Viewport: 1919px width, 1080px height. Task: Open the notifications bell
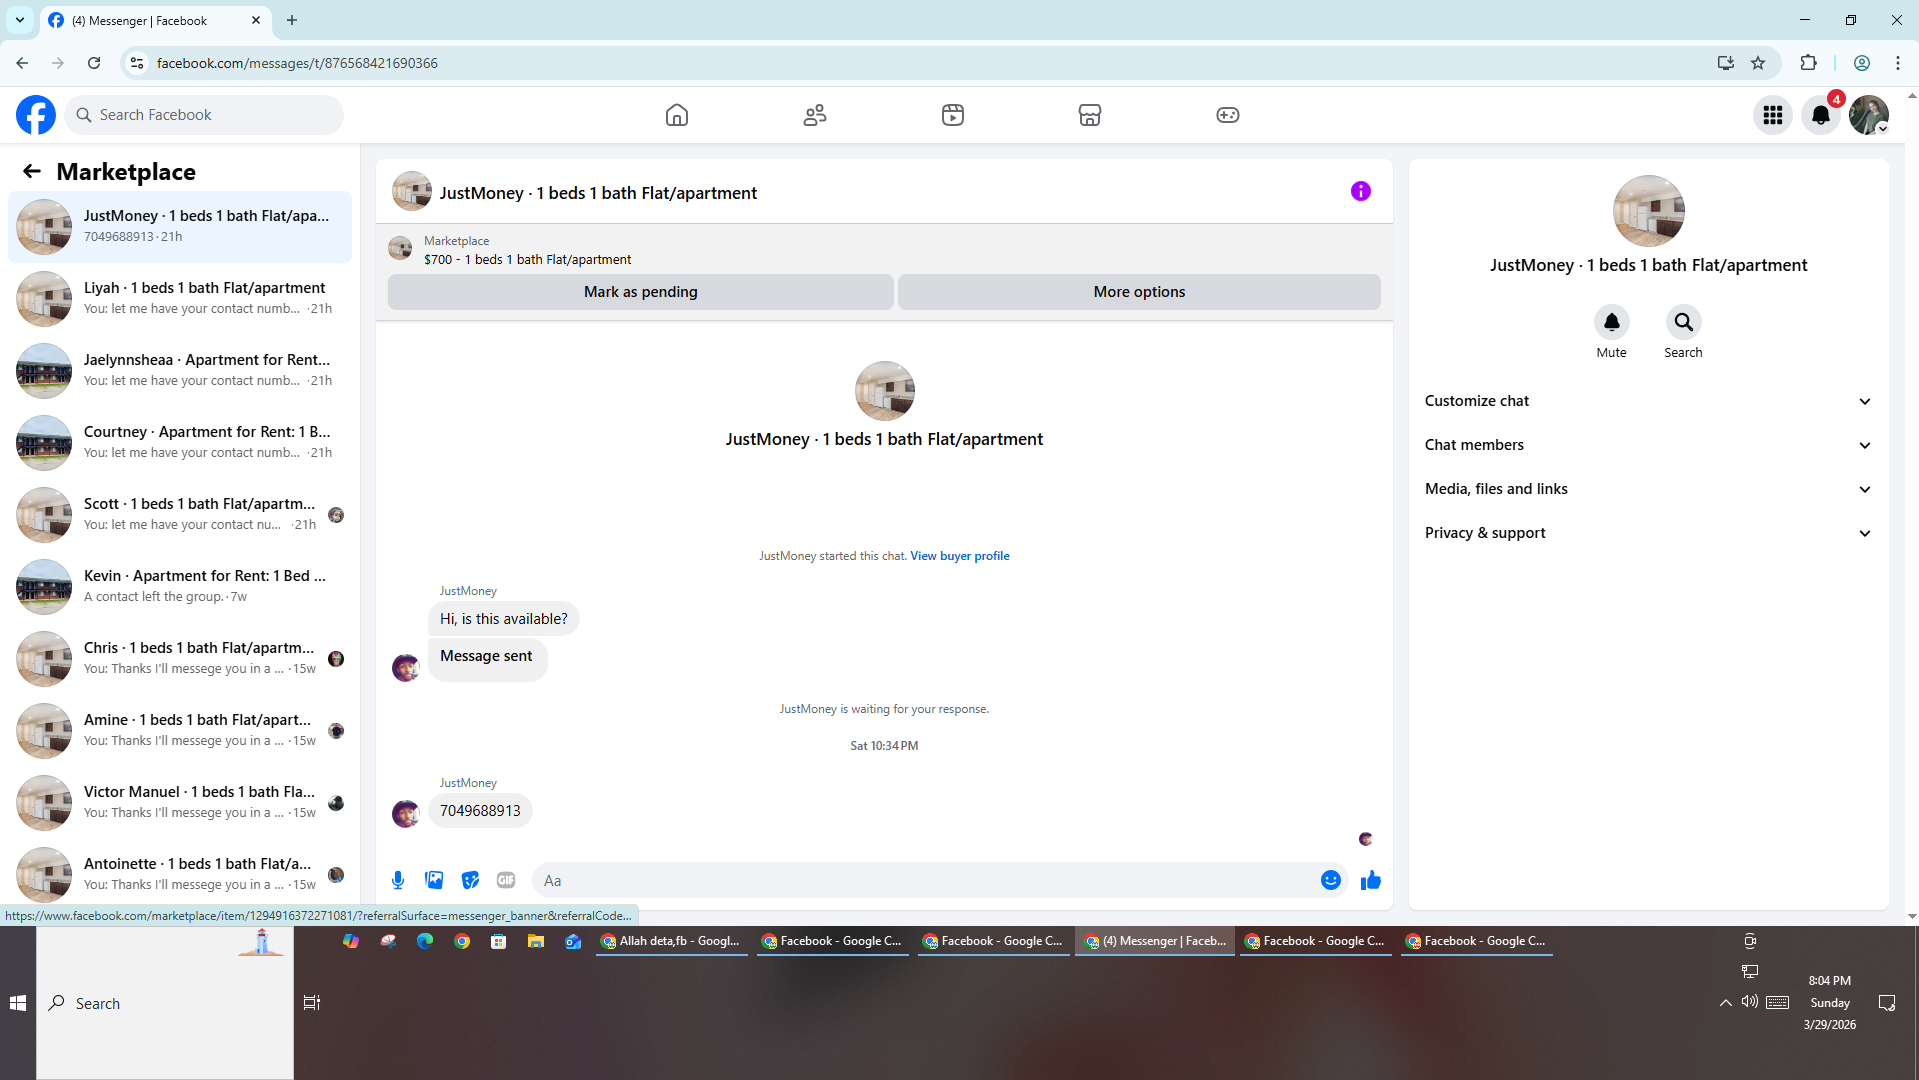pyautogui.click(x=1821, y=115)
